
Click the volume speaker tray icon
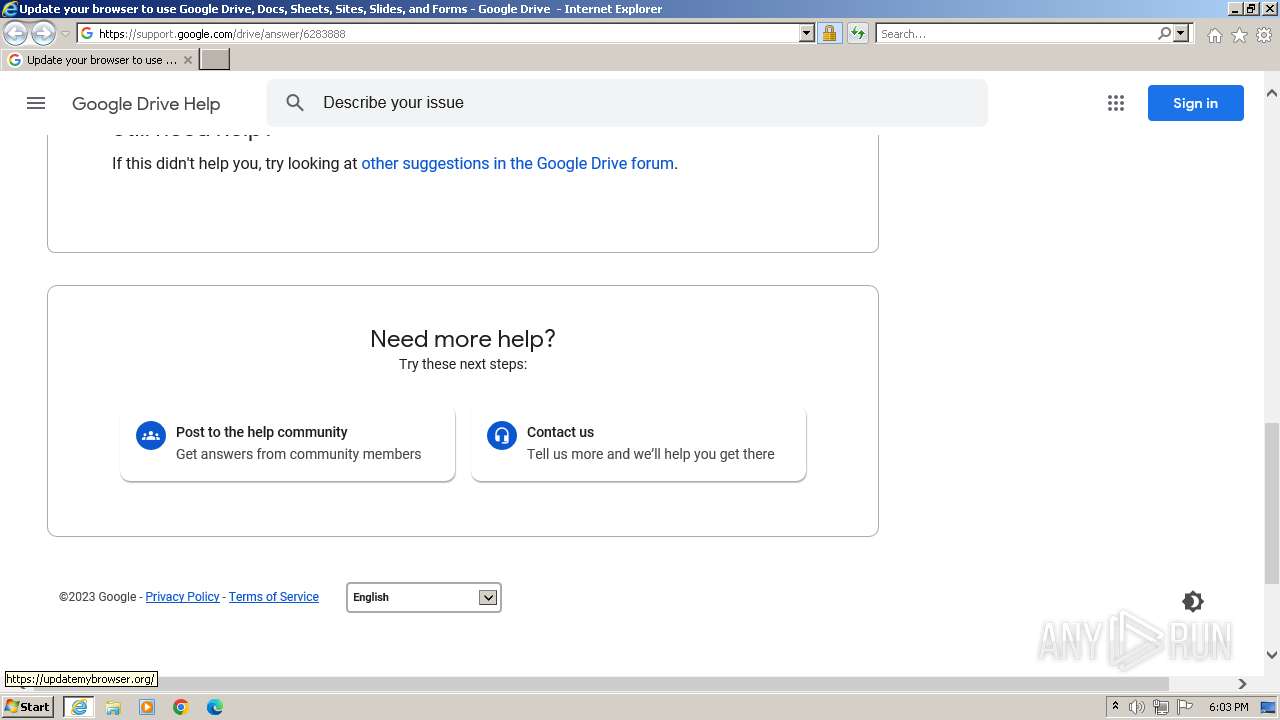pos(1137,707)
